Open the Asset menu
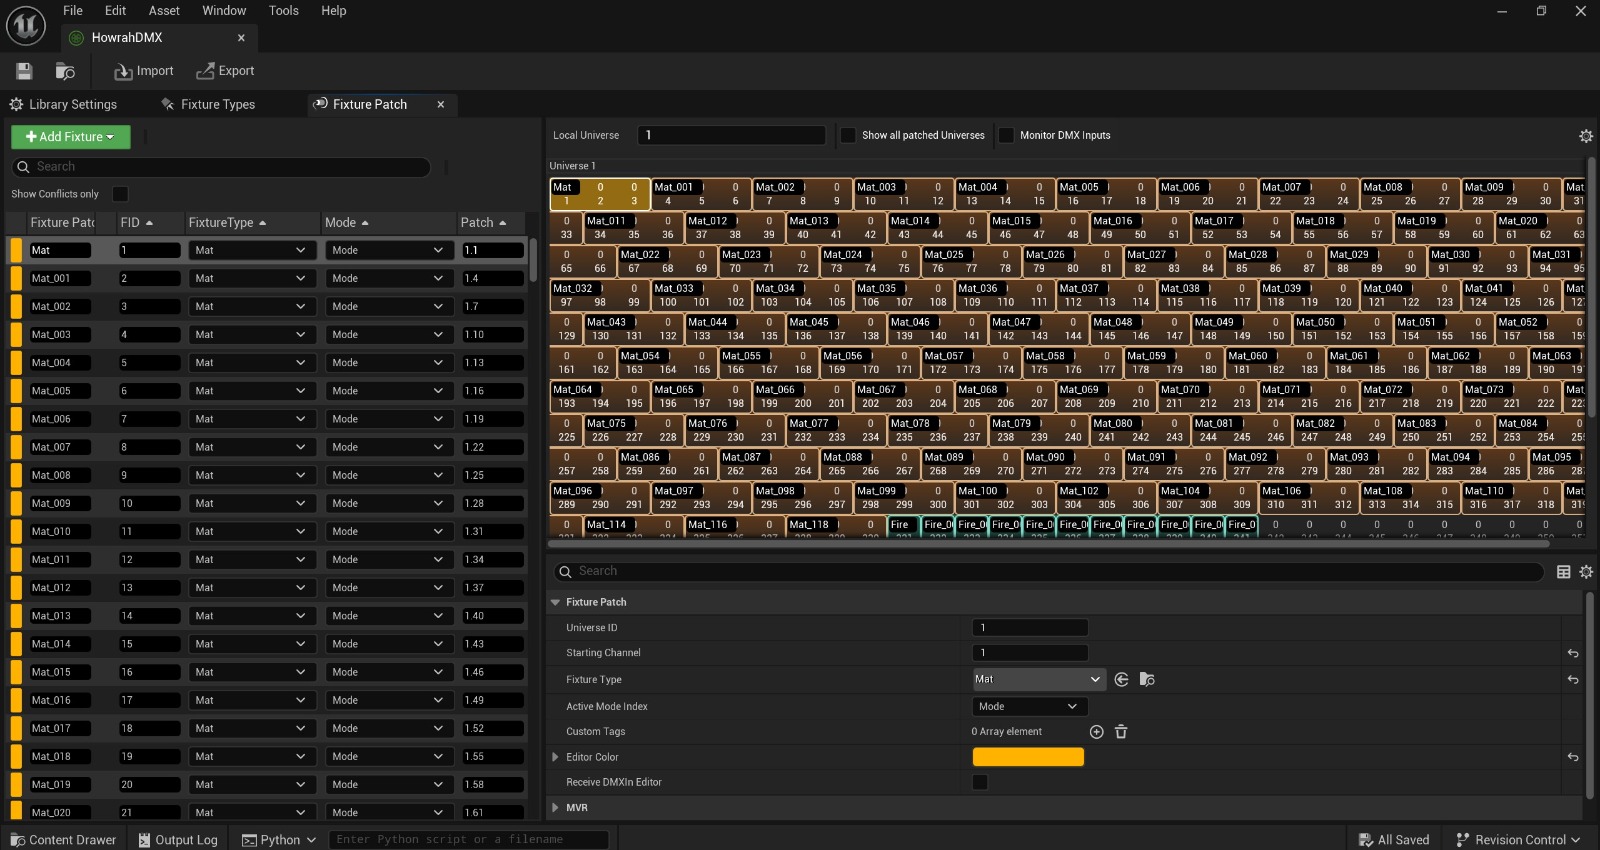Screen dimensions: 1600x850 point(164,11)
